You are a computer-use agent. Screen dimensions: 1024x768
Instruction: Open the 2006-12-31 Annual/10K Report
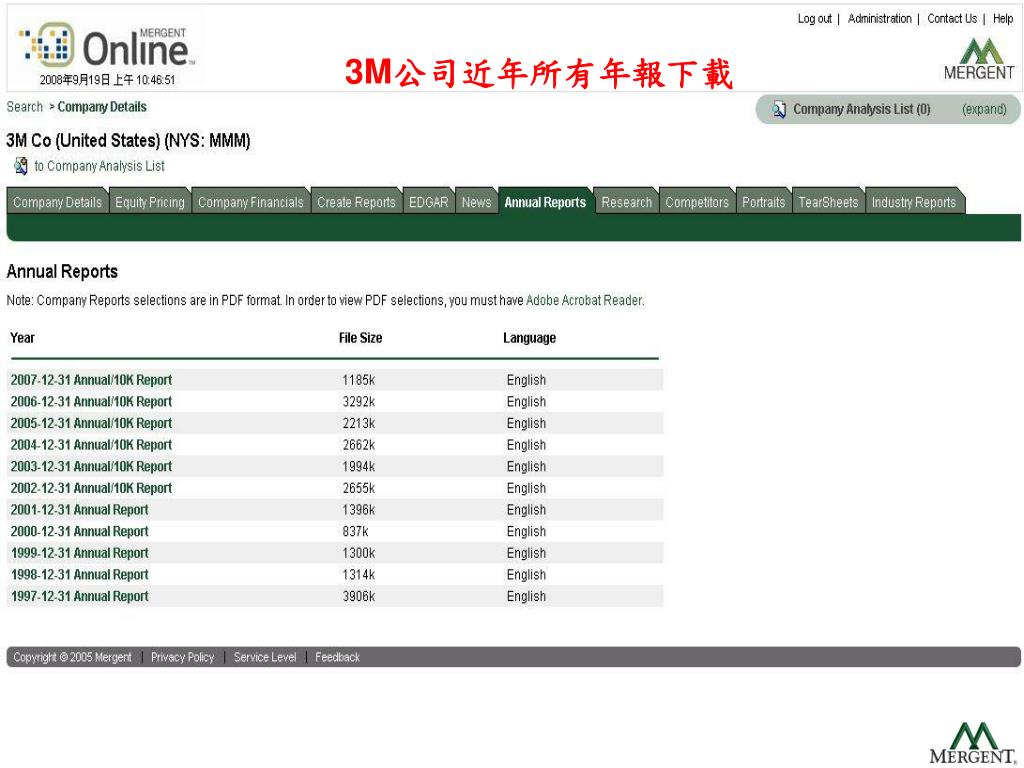(91, 401)
